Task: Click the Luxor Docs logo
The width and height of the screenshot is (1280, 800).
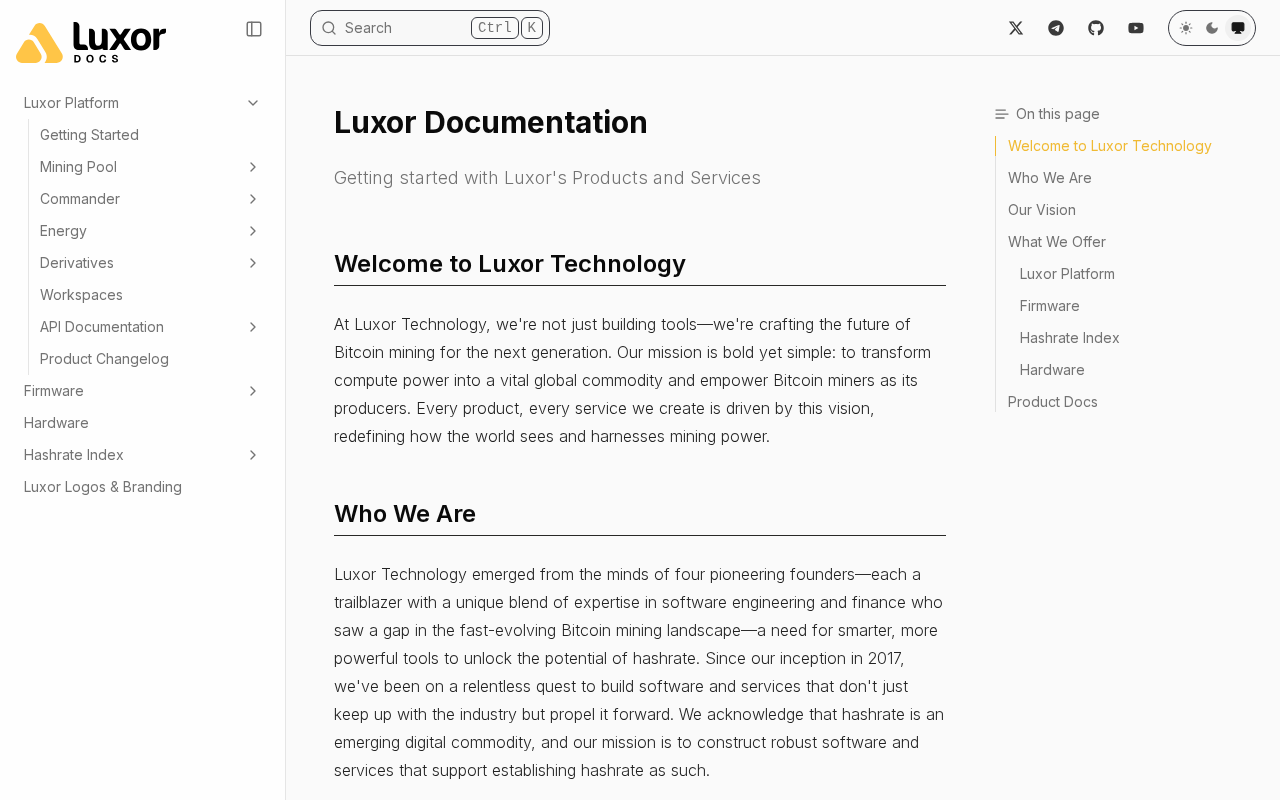Action: pos(91,42)
